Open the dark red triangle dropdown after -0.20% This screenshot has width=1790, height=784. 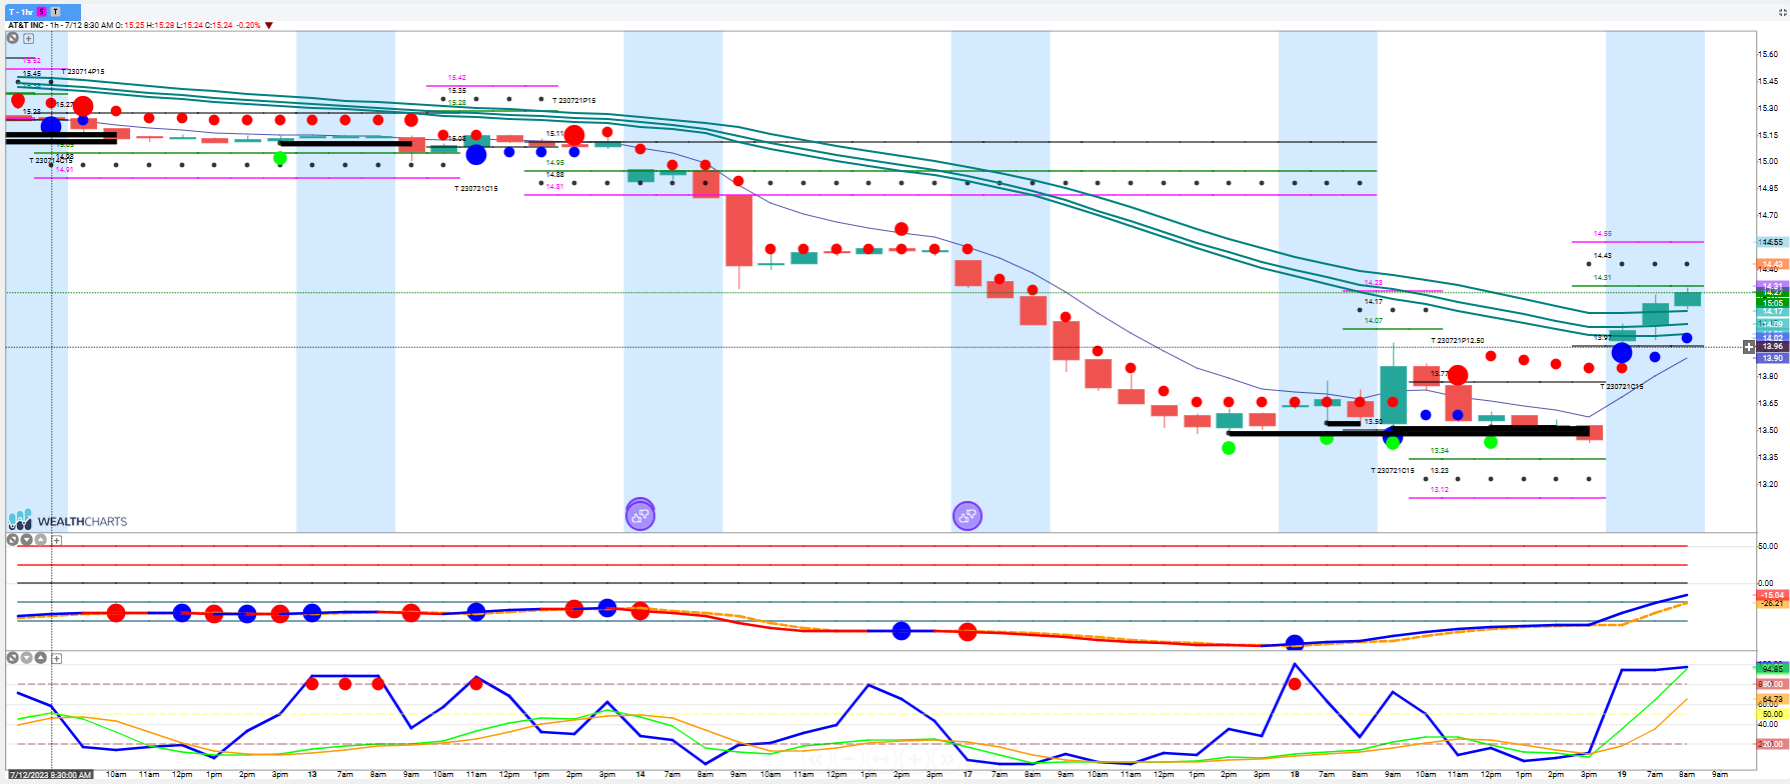click(x=269, y=25)
